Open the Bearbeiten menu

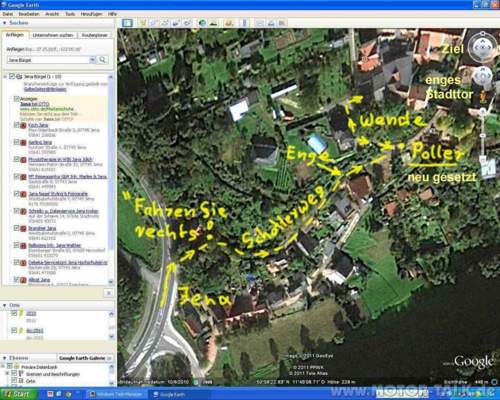[29, 14]
